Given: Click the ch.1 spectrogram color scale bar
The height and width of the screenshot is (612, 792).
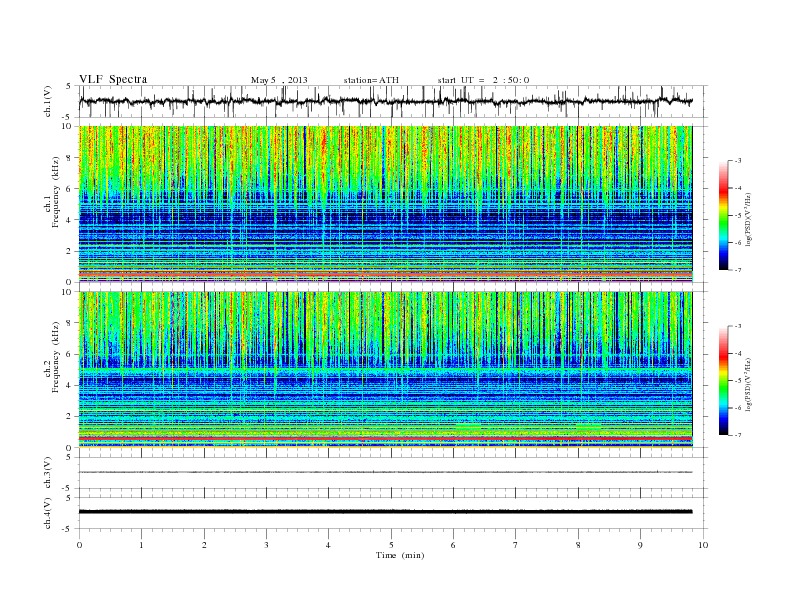Looking at the screenshot, I should click(723, 216).
